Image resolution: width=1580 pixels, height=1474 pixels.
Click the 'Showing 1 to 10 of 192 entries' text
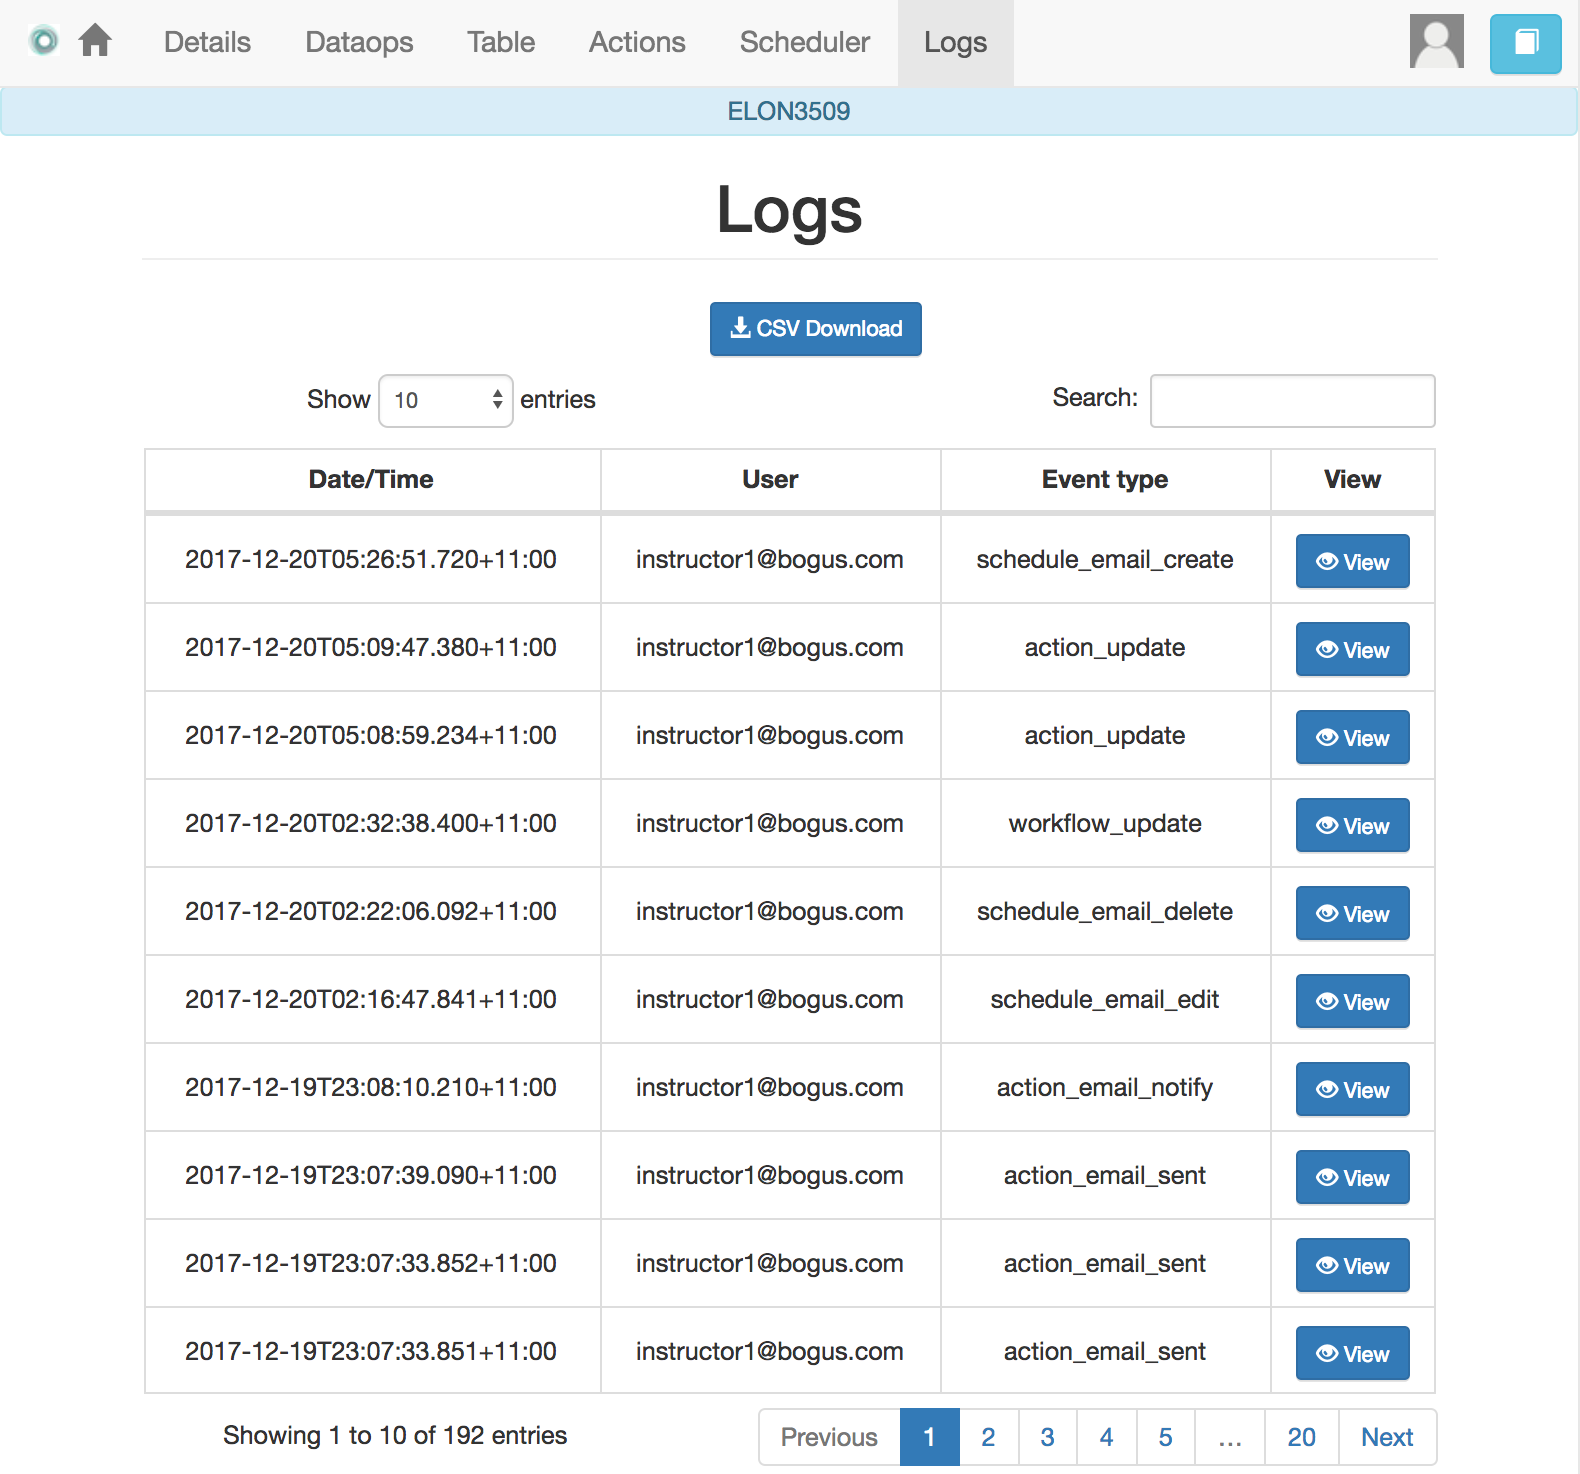(395, 1435)
